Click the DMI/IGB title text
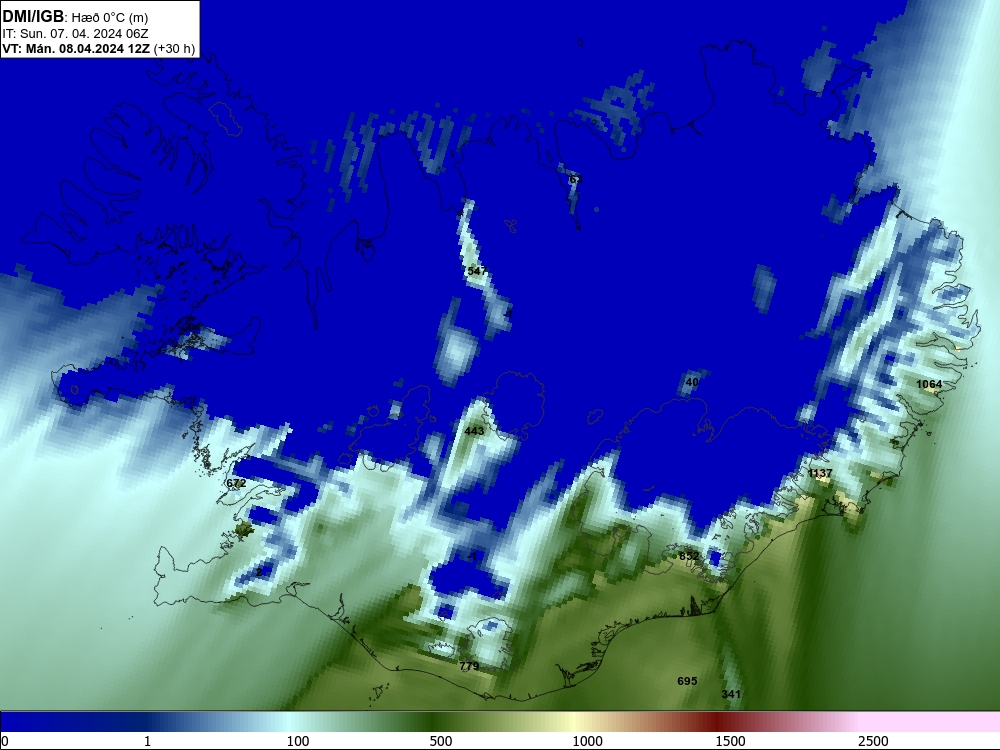The width and height of the screenshot is (1000, 750). 33,17
